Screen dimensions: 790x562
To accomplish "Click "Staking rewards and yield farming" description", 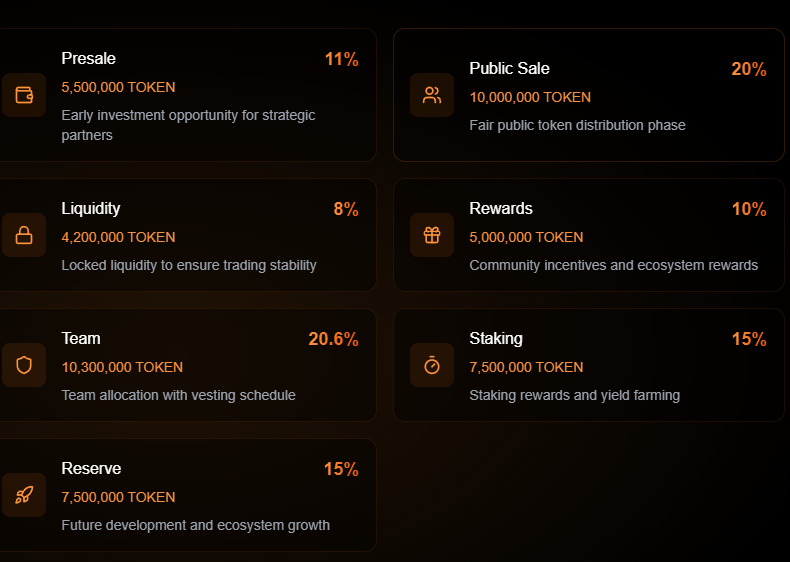I will pyautogui.click(x=574, y=395).
